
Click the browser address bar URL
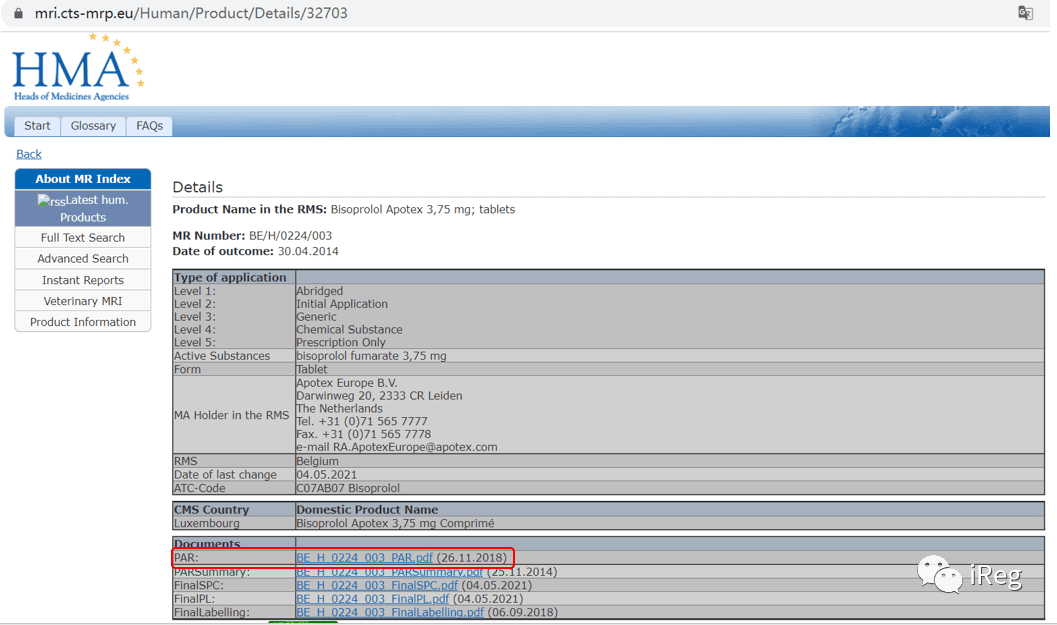(x=191, y=13)
